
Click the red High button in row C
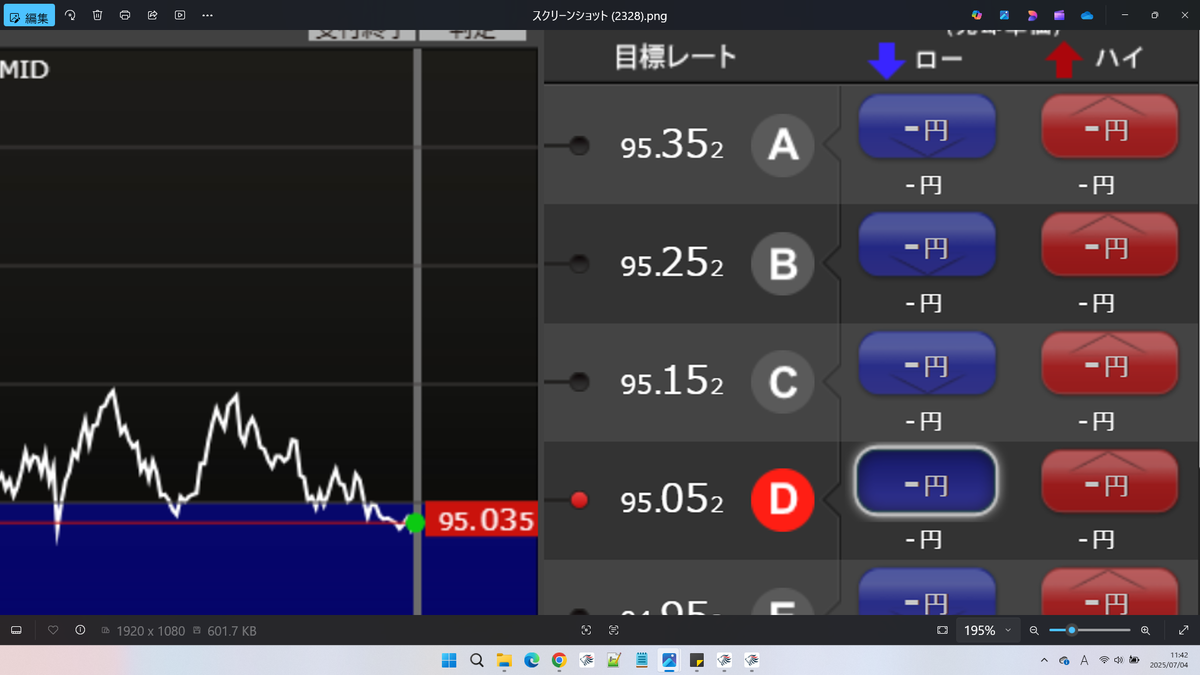1109,363
